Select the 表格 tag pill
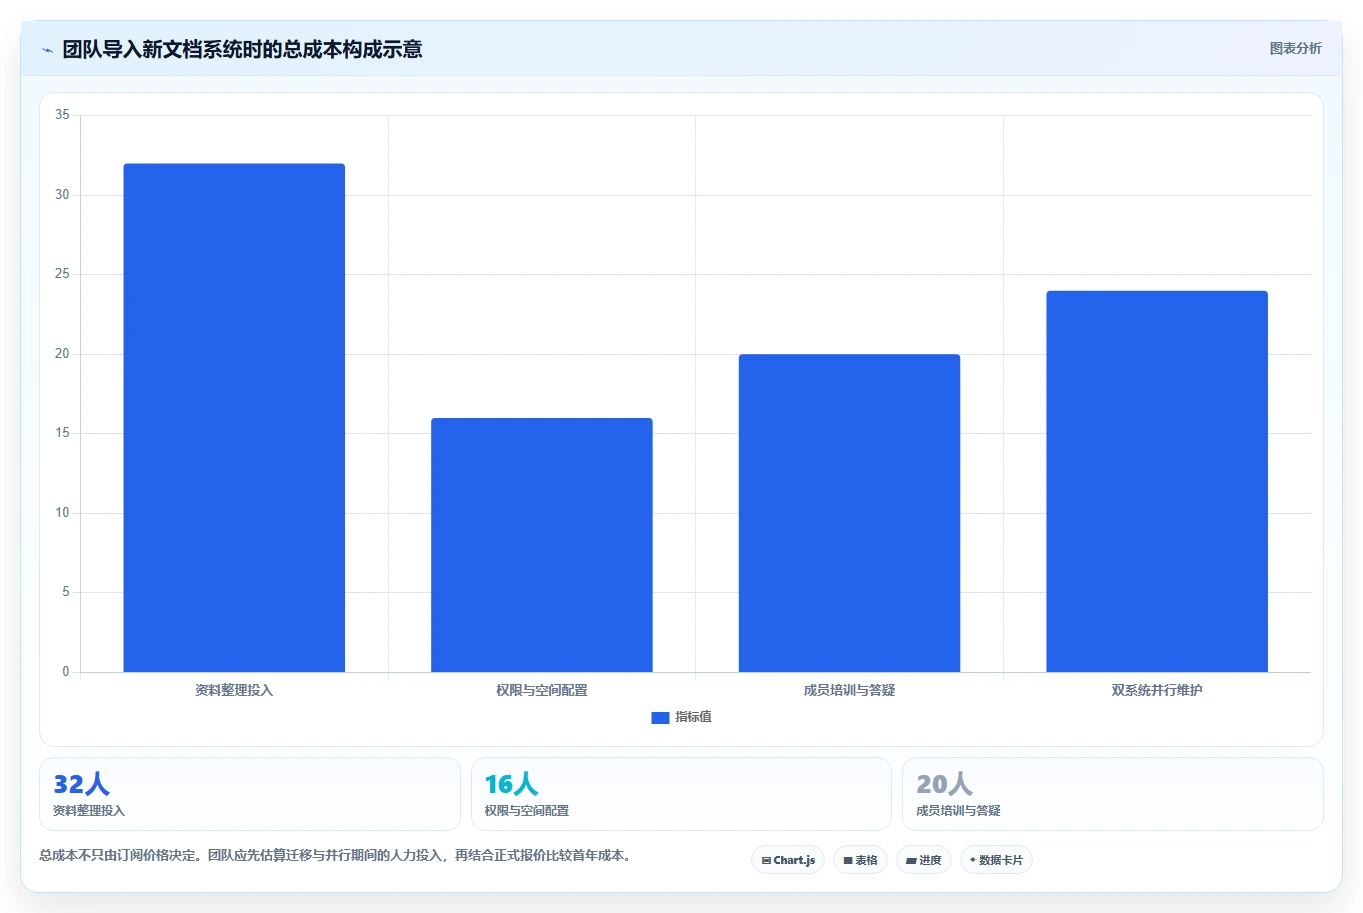 click(860, 860)
